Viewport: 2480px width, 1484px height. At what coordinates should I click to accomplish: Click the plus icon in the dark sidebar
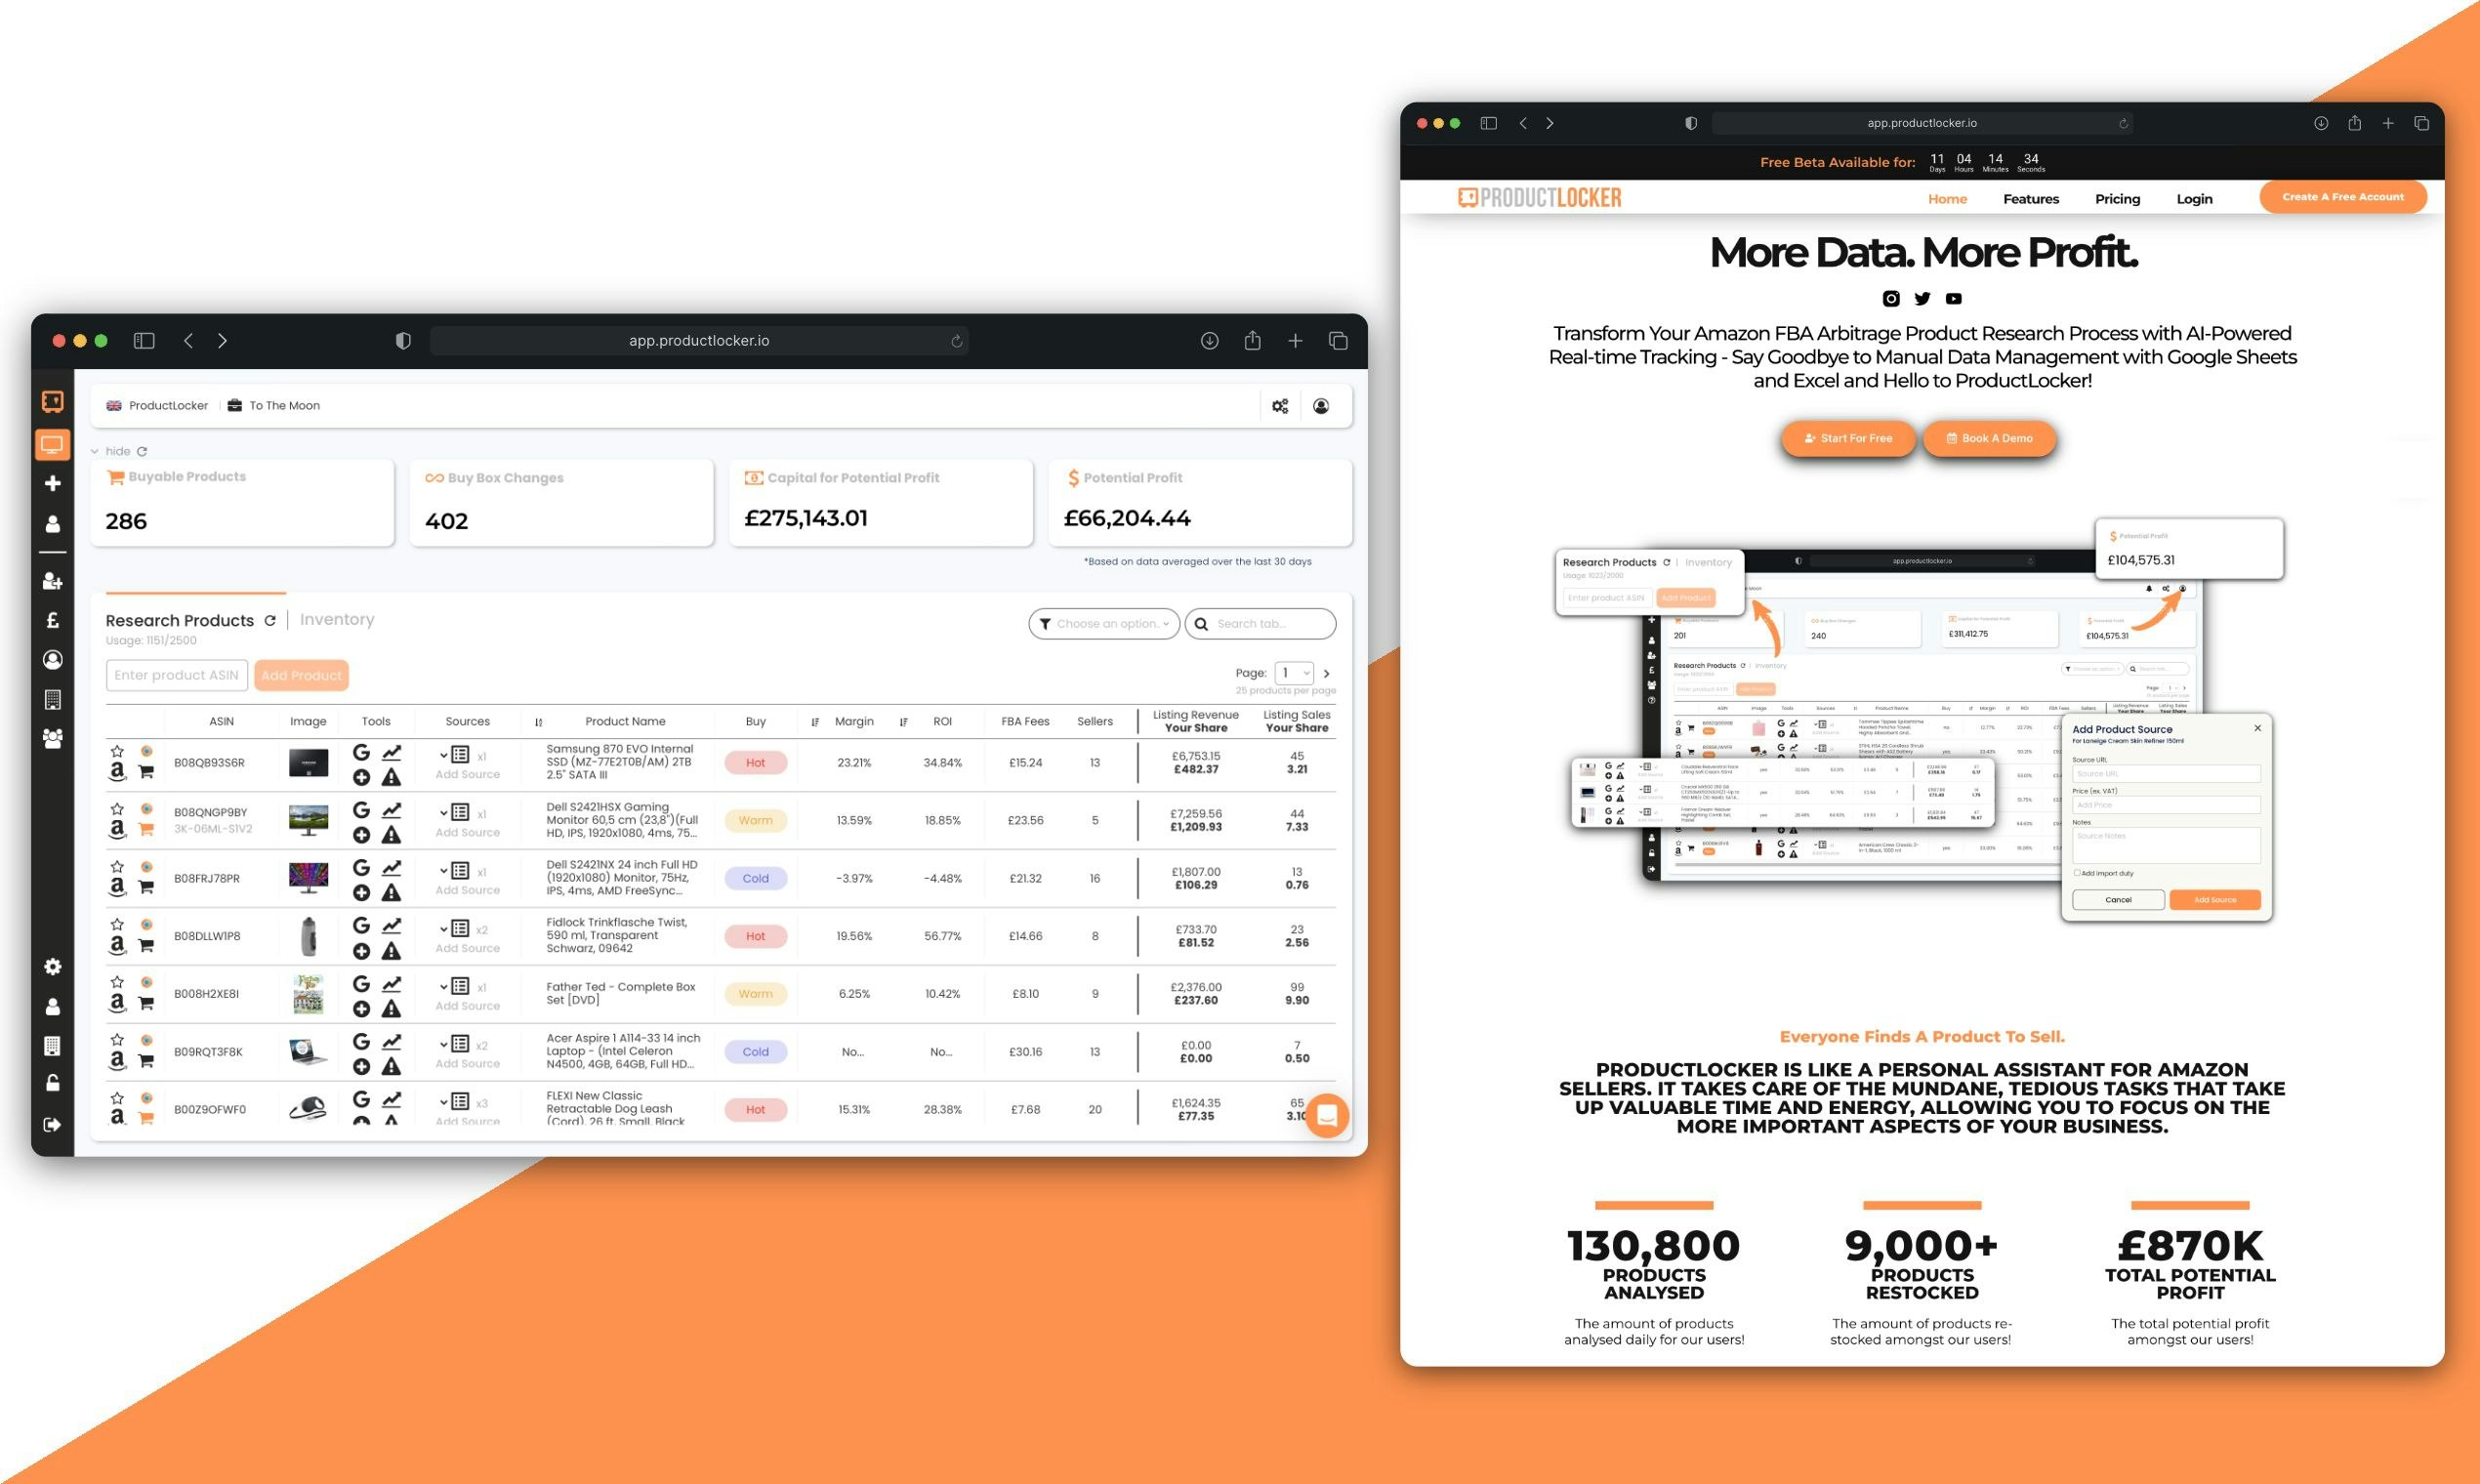coord(53,483)
